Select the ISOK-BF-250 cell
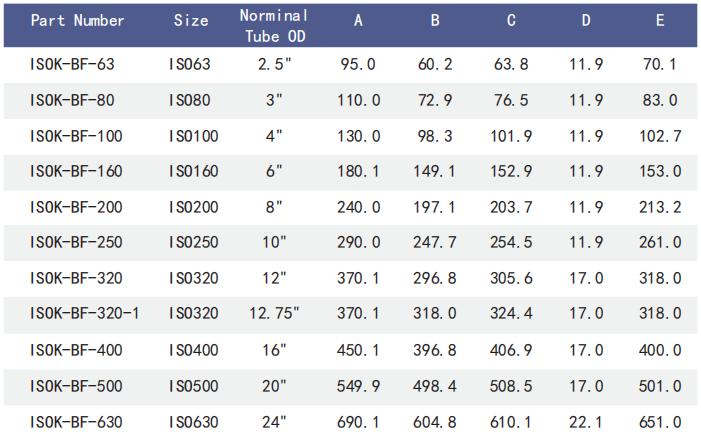 [x=76, y=243]
